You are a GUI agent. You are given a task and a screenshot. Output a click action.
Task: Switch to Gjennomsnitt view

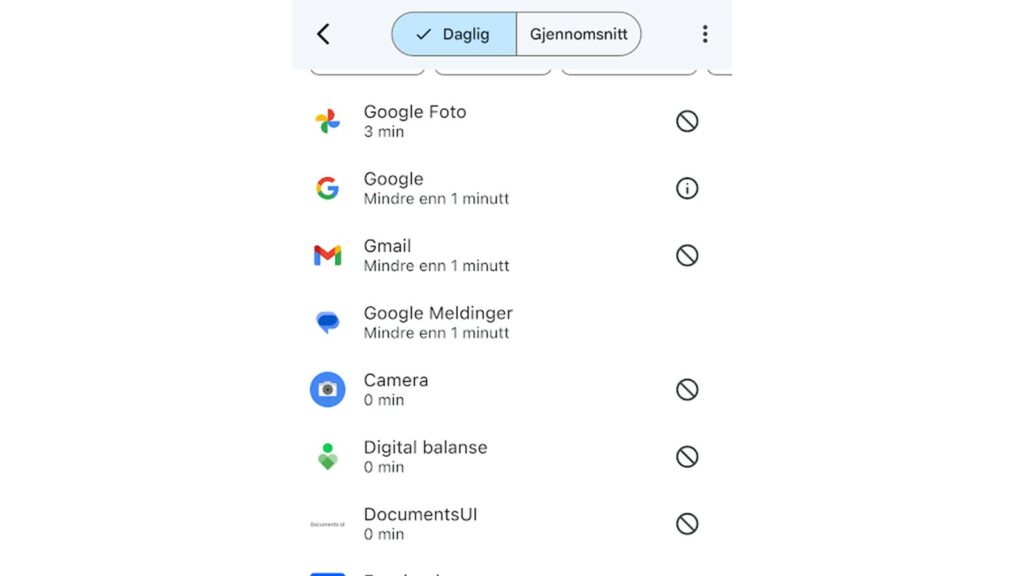579,34
